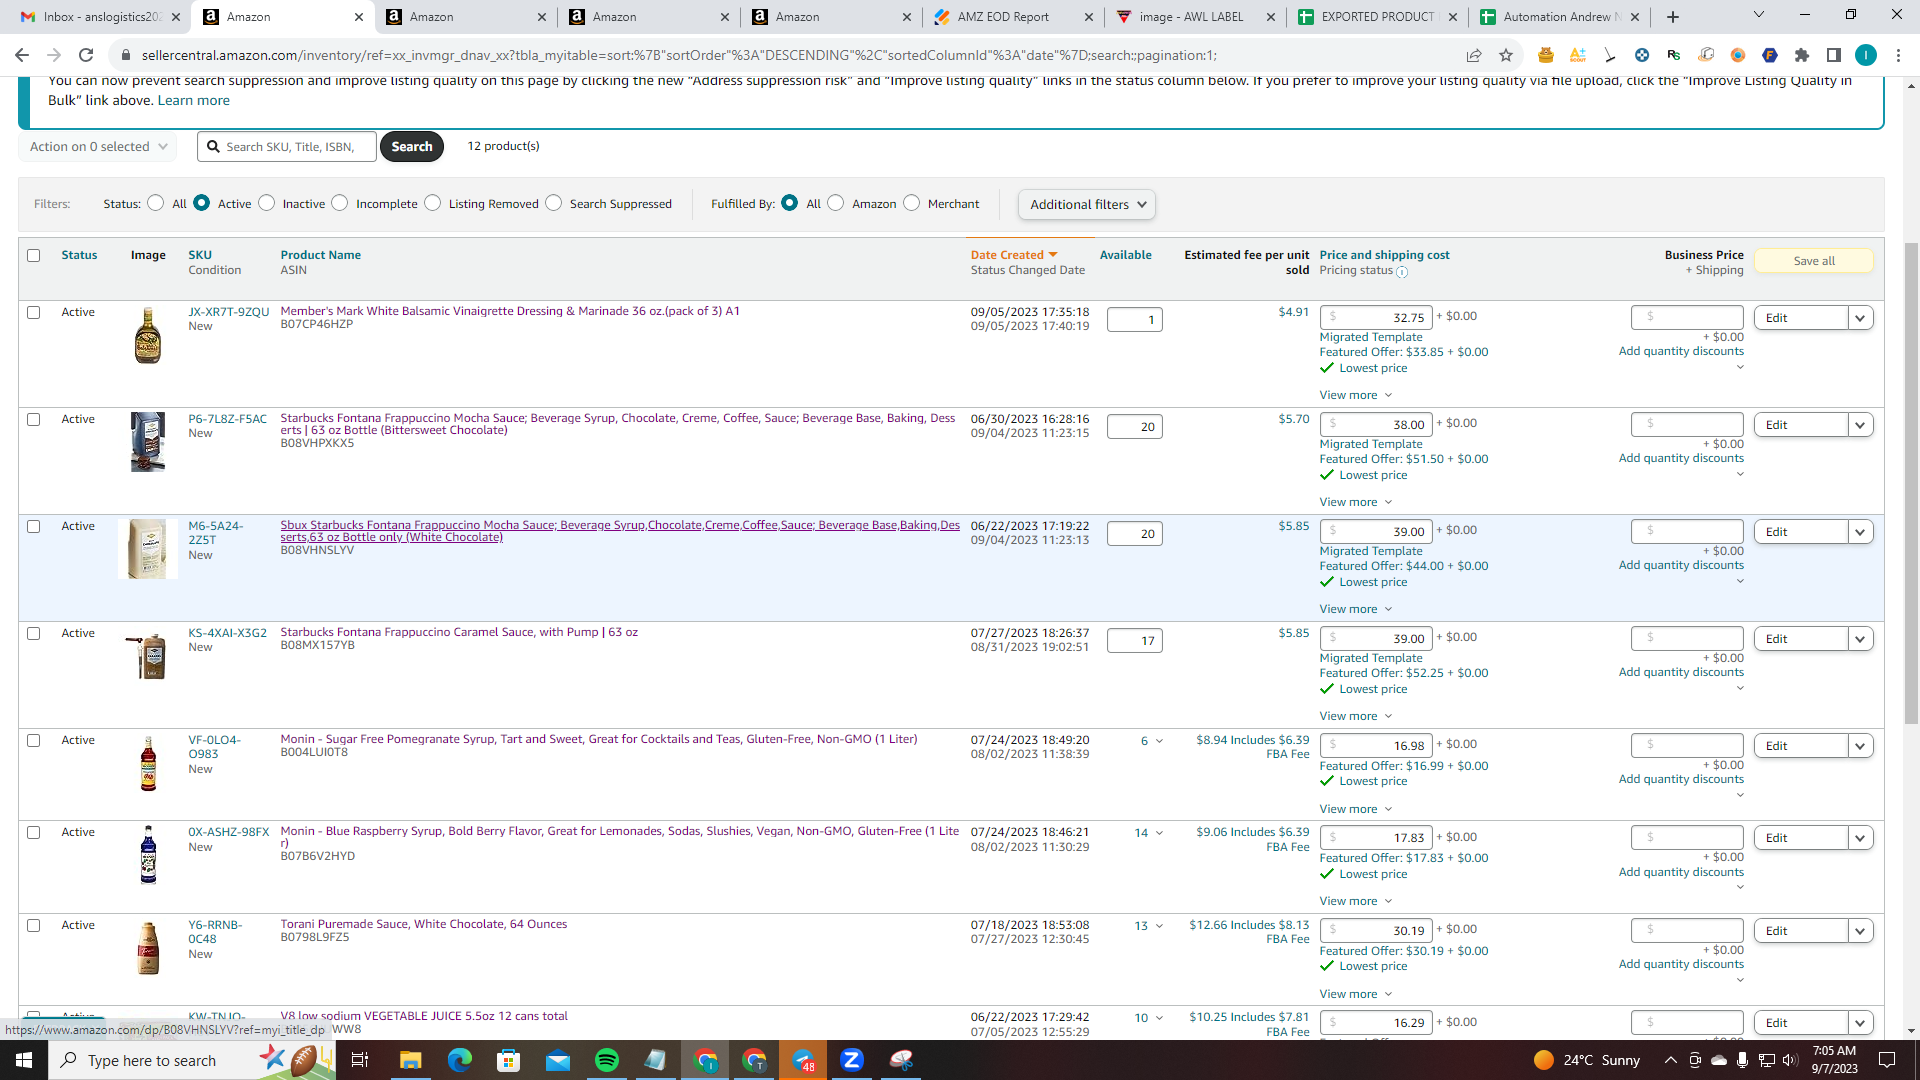Open the Windows Start menu
The width and height of the screenshot is (1920, 1080).
pyautogui.click(x=24, y=1060)
